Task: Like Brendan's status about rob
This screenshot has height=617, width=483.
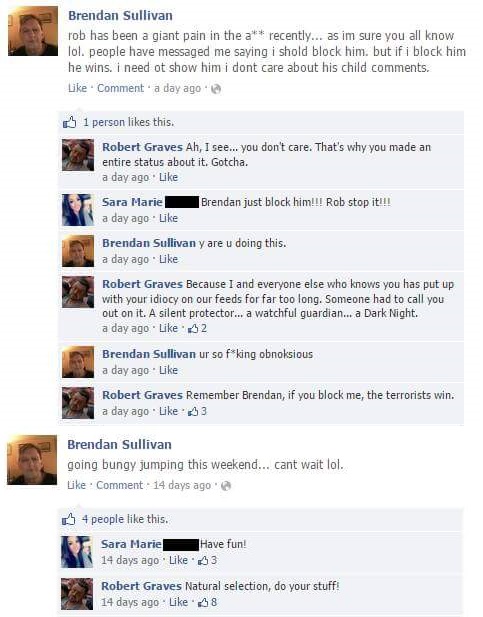Action: click(x=77, y=88)
